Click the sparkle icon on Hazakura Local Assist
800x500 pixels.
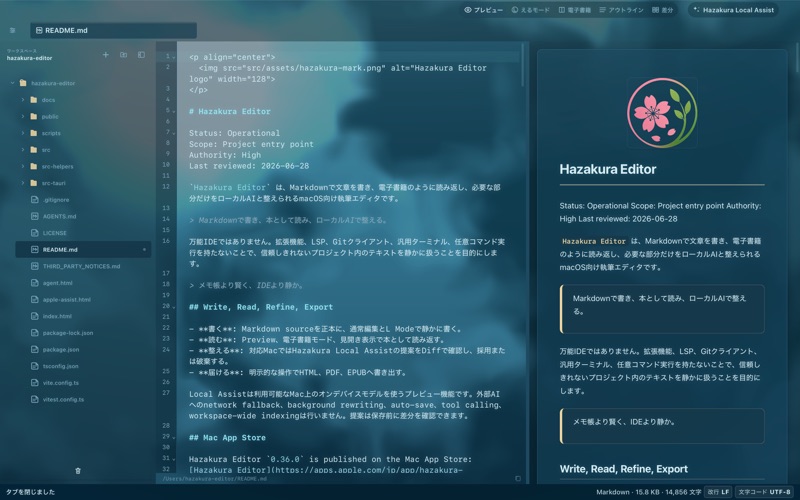pyautogui.click(x=696, y=10)
